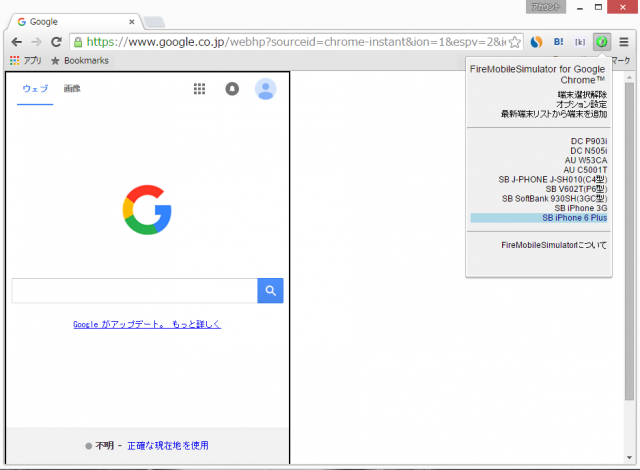
Task: Select the Google tab
Action: tap(73, 22)
